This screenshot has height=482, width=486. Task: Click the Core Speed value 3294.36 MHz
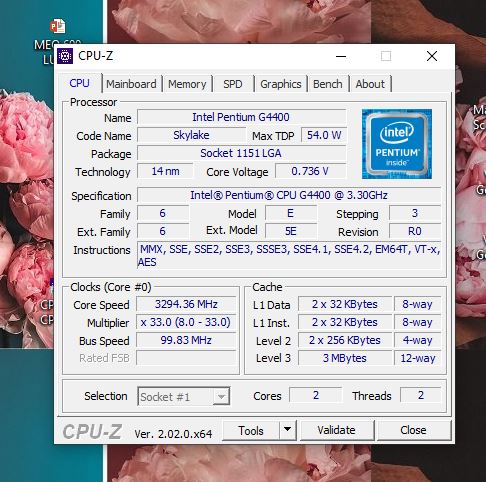point(186,304)
